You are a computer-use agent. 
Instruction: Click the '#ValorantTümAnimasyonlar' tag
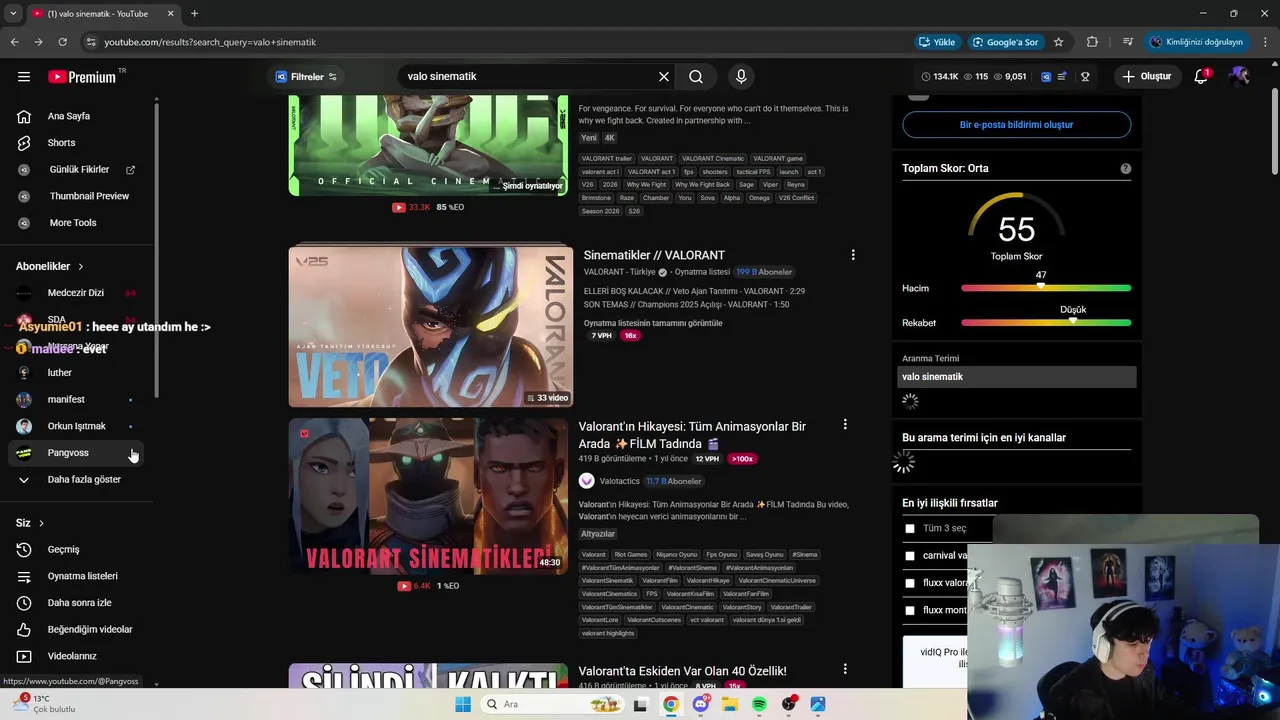click(620, 567)
